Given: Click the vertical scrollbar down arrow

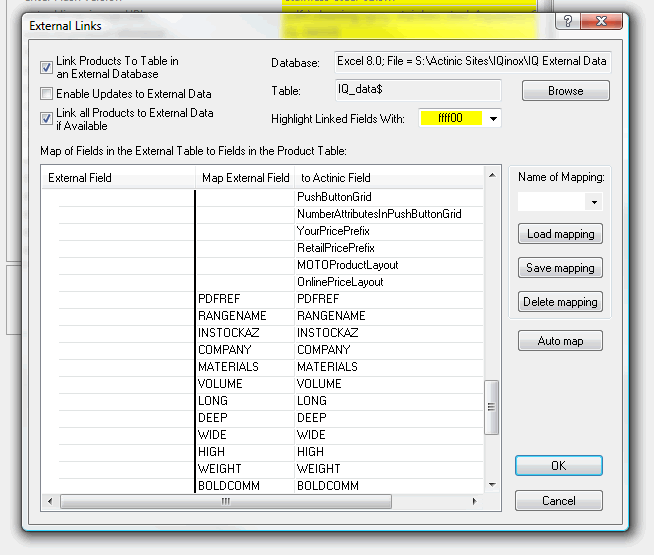Looking at the screenshot, I should tap(491, 484).
